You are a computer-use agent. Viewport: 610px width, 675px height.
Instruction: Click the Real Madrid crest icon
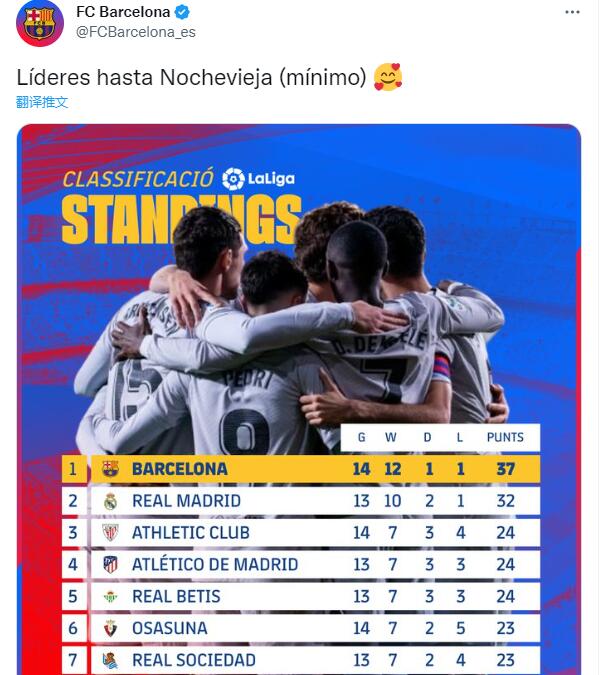(110, 501)
